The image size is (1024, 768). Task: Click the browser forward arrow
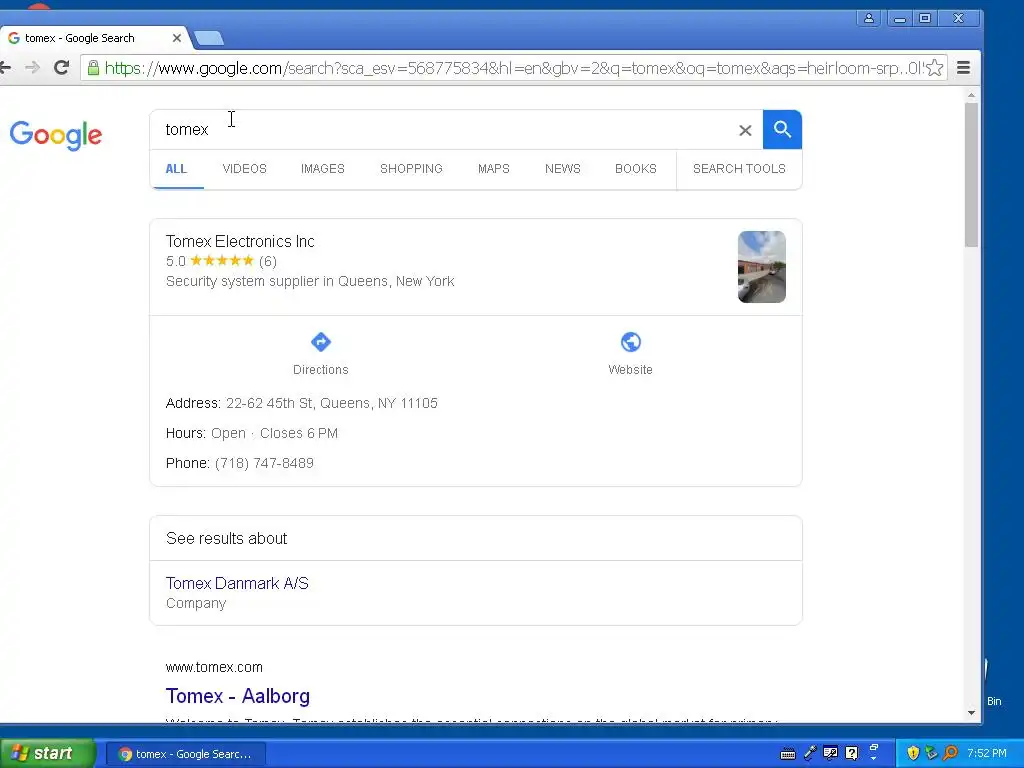tap(32, 67)
